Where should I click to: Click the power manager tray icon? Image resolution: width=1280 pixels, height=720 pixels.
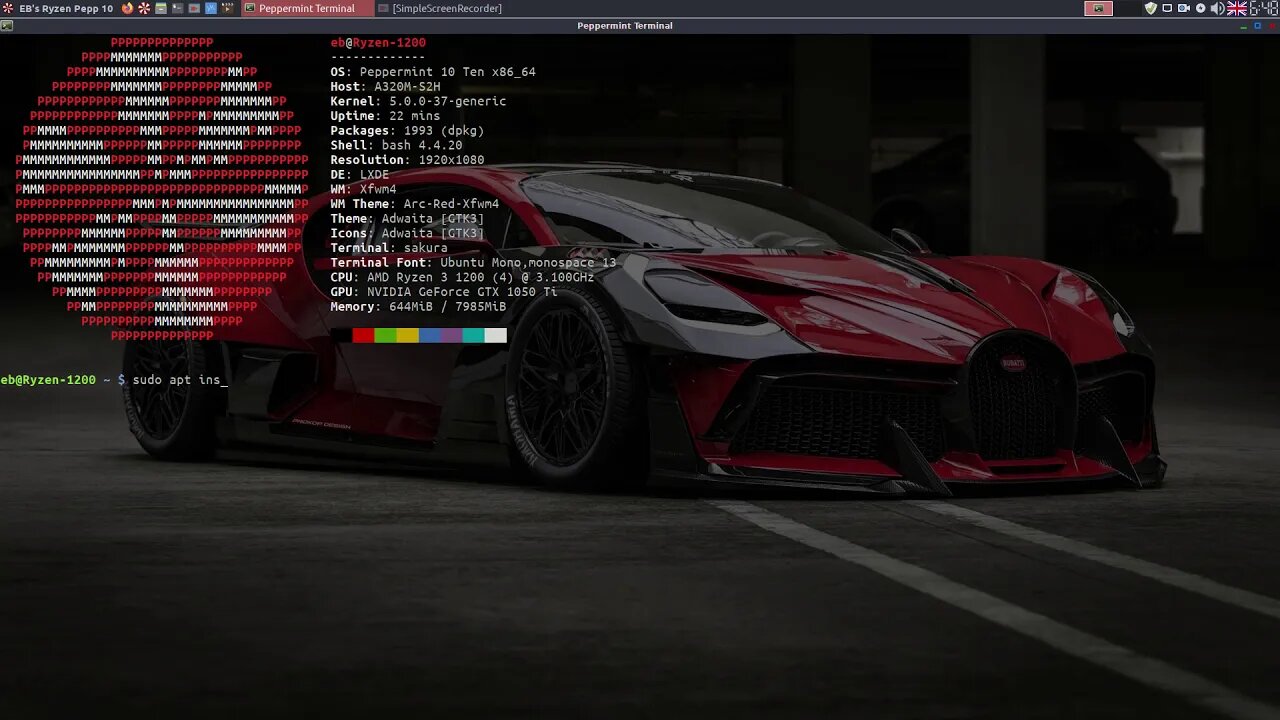[1200, 8]
